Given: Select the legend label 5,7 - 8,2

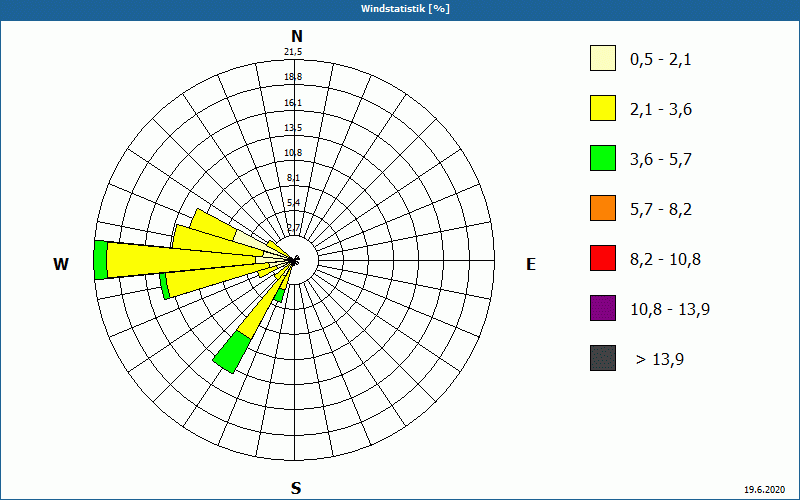Looking at the screenshot, I should pos(661,210).
